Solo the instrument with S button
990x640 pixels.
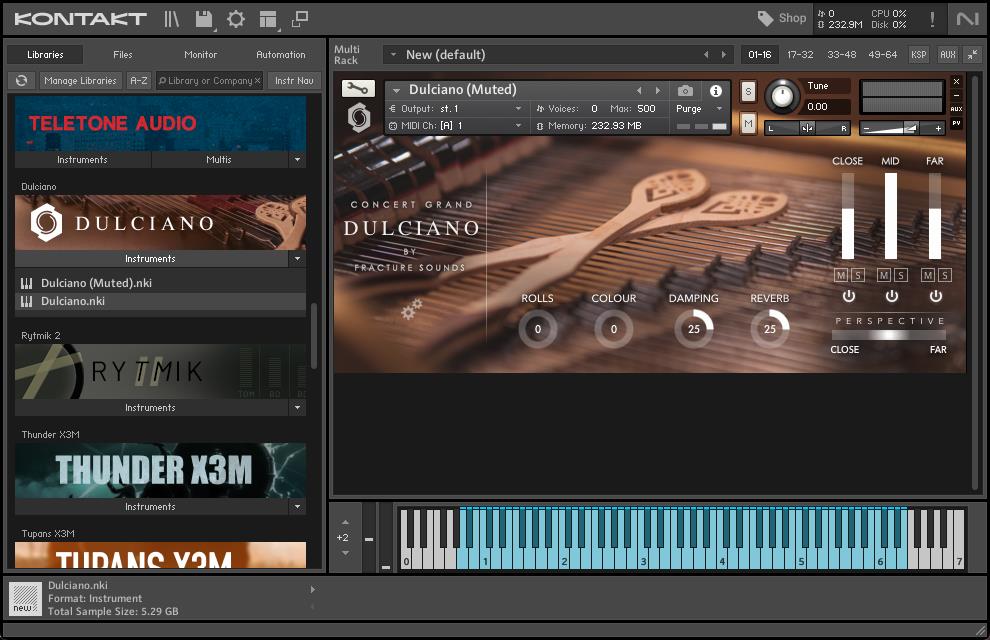[748, 92]
